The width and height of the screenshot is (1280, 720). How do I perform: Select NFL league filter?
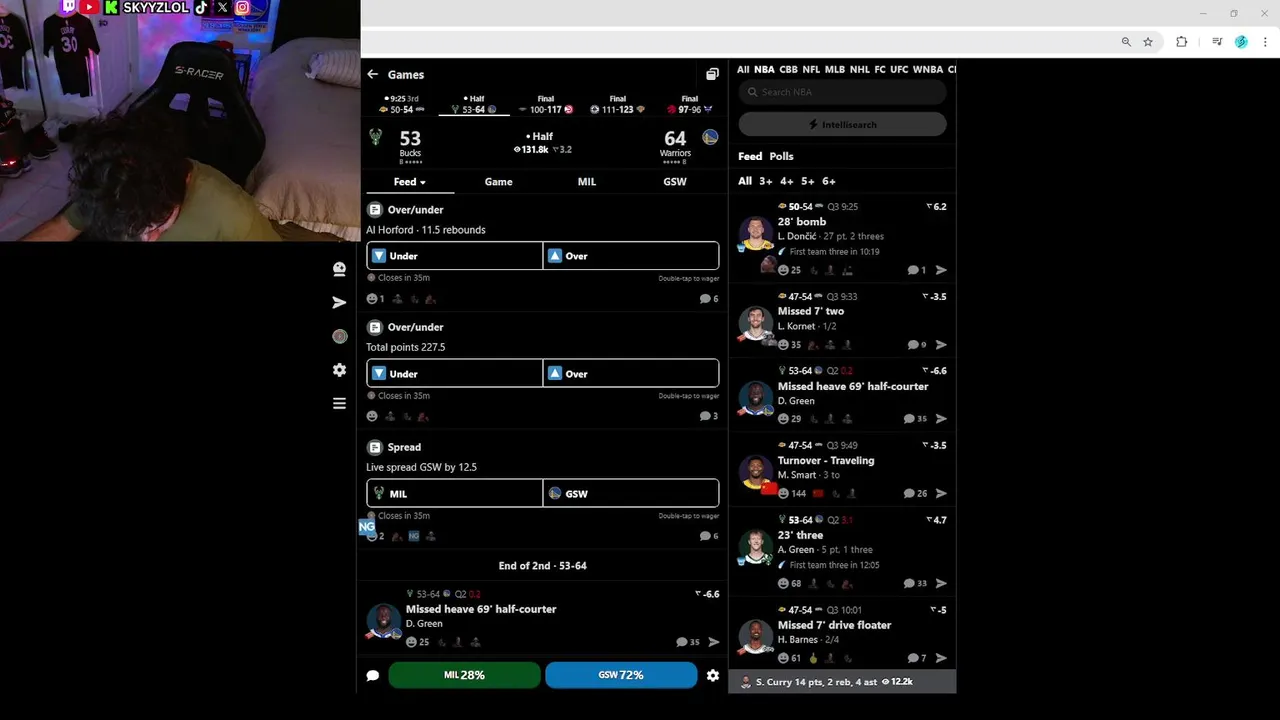click(811, 70)
